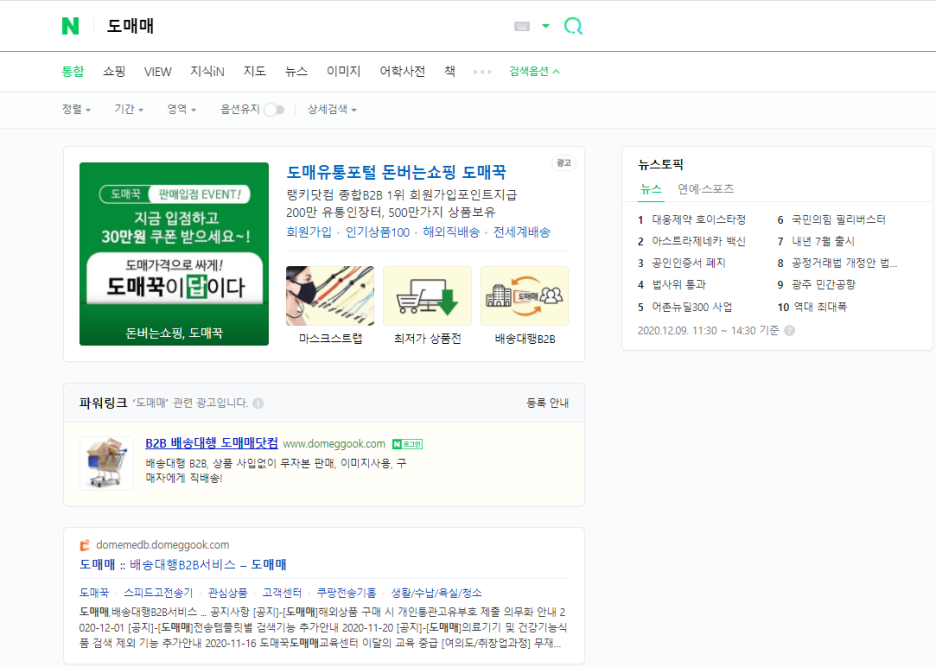Image resolution: width=936 pixels, height=667 pixels.
Task: Open topic 1 대웅제약 호이스타정
Action: (698, 220)
